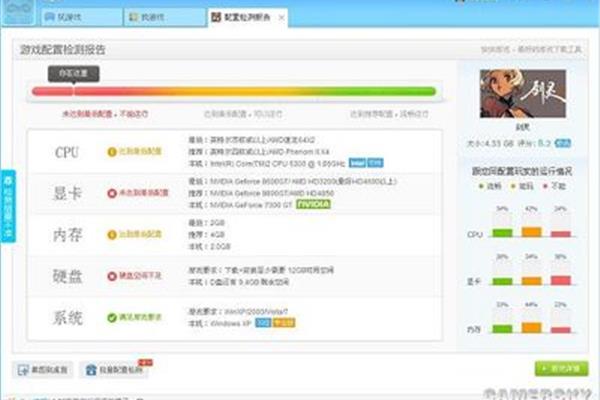Click the 系统 row heading

tap(67, 318)
